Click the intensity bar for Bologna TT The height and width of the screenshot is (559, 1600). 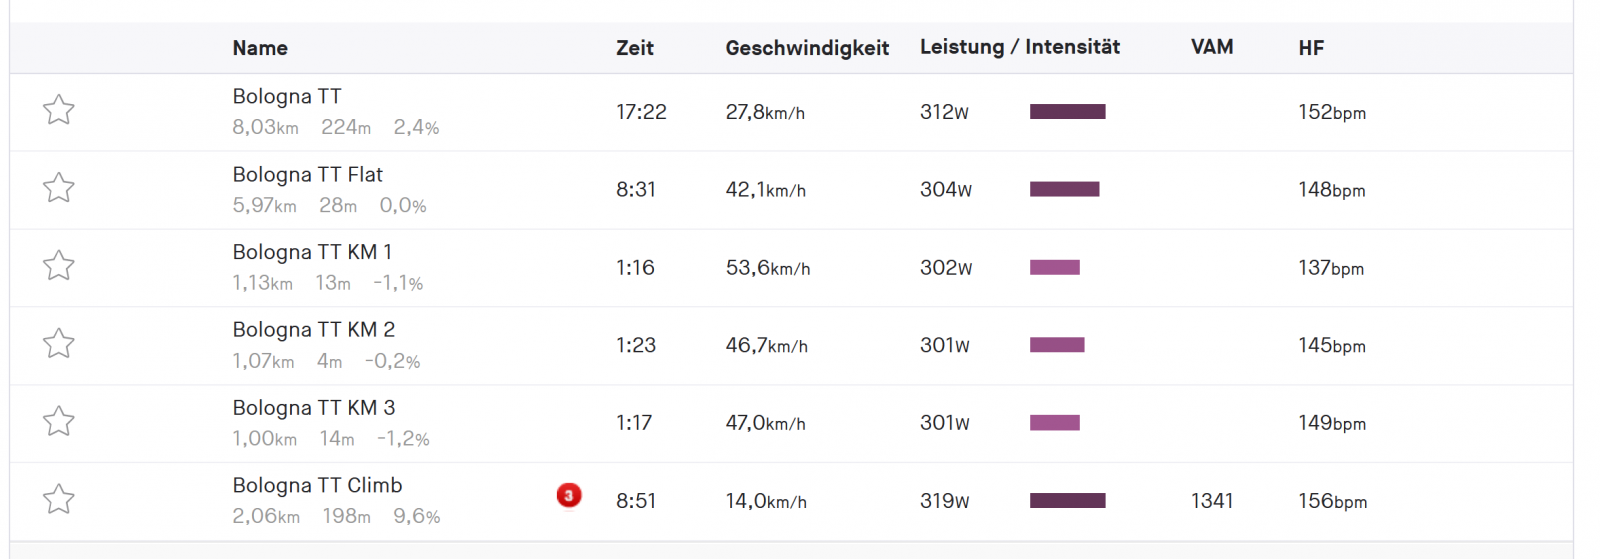[x=1068, y=112]
